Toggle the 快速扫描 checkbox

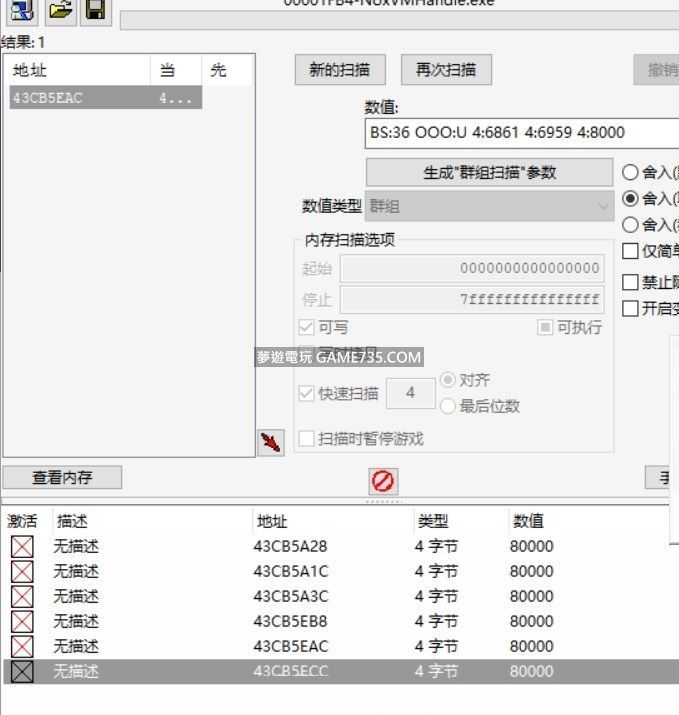click(x=306, y=394)
